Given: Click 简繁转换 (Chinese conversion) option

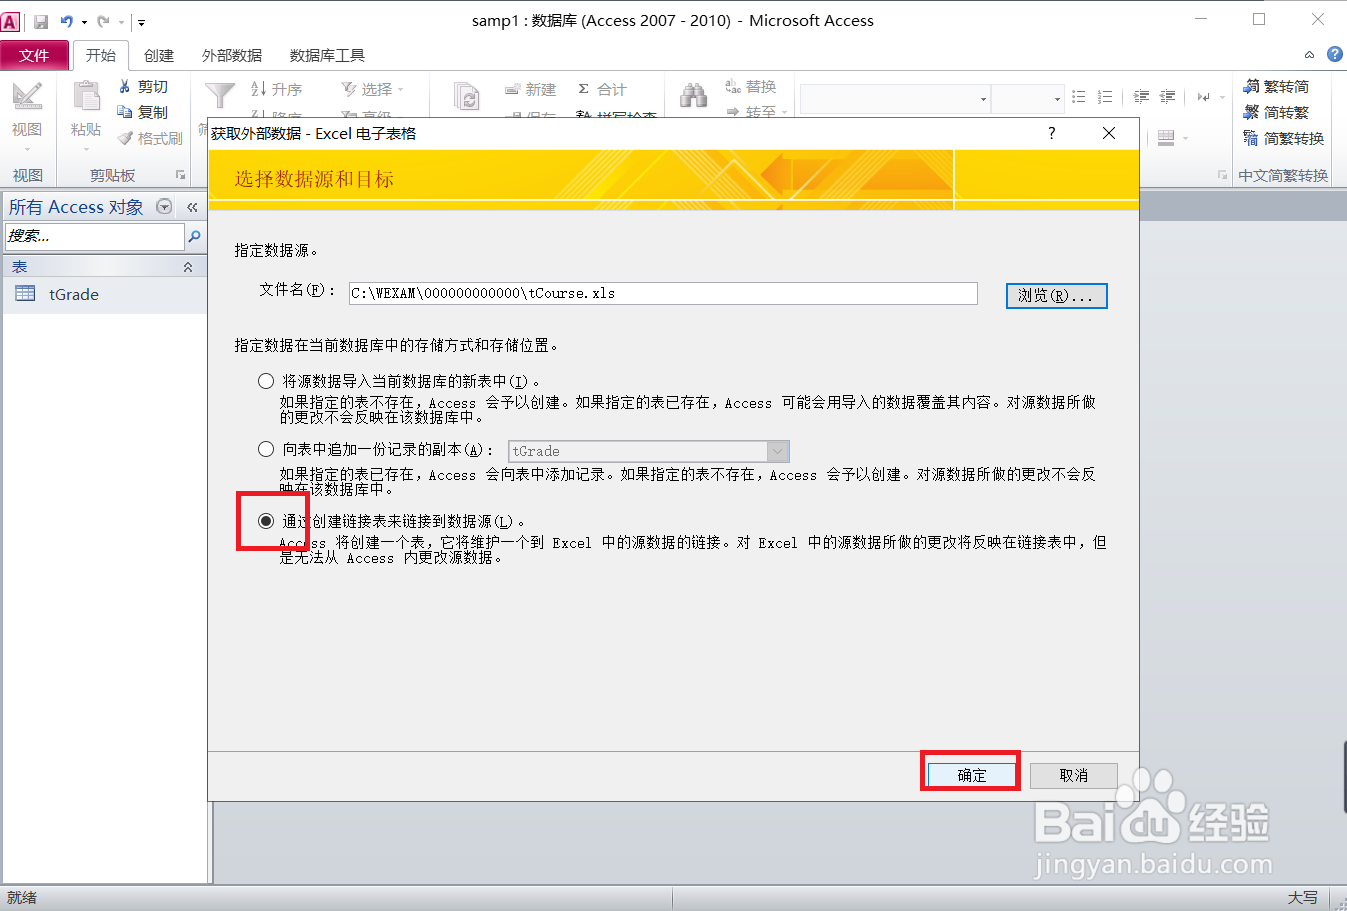Looking at the screenshot, I should pyautogui.click(x=1284, y=138).
